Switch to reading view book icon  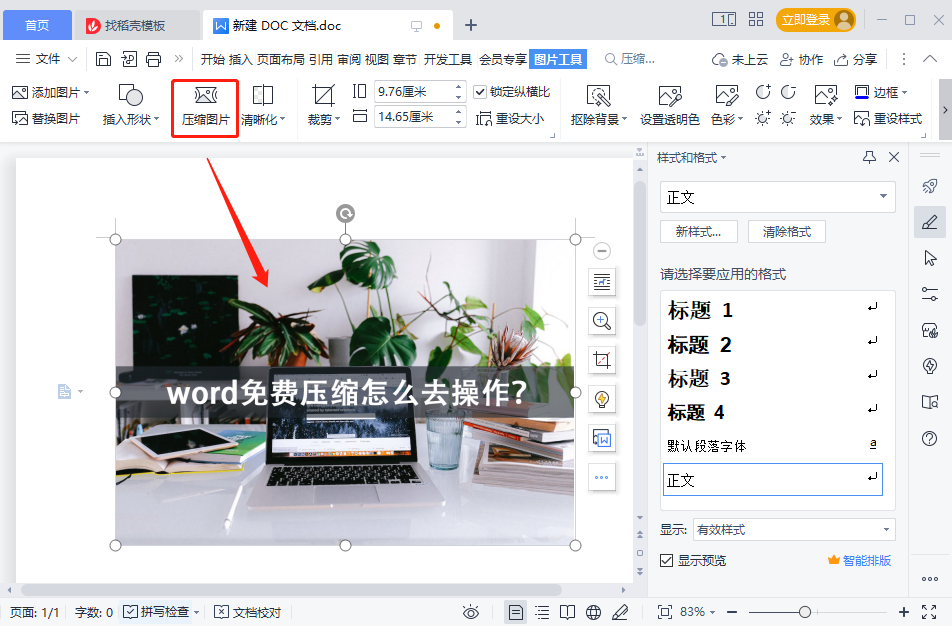[568, 612]
